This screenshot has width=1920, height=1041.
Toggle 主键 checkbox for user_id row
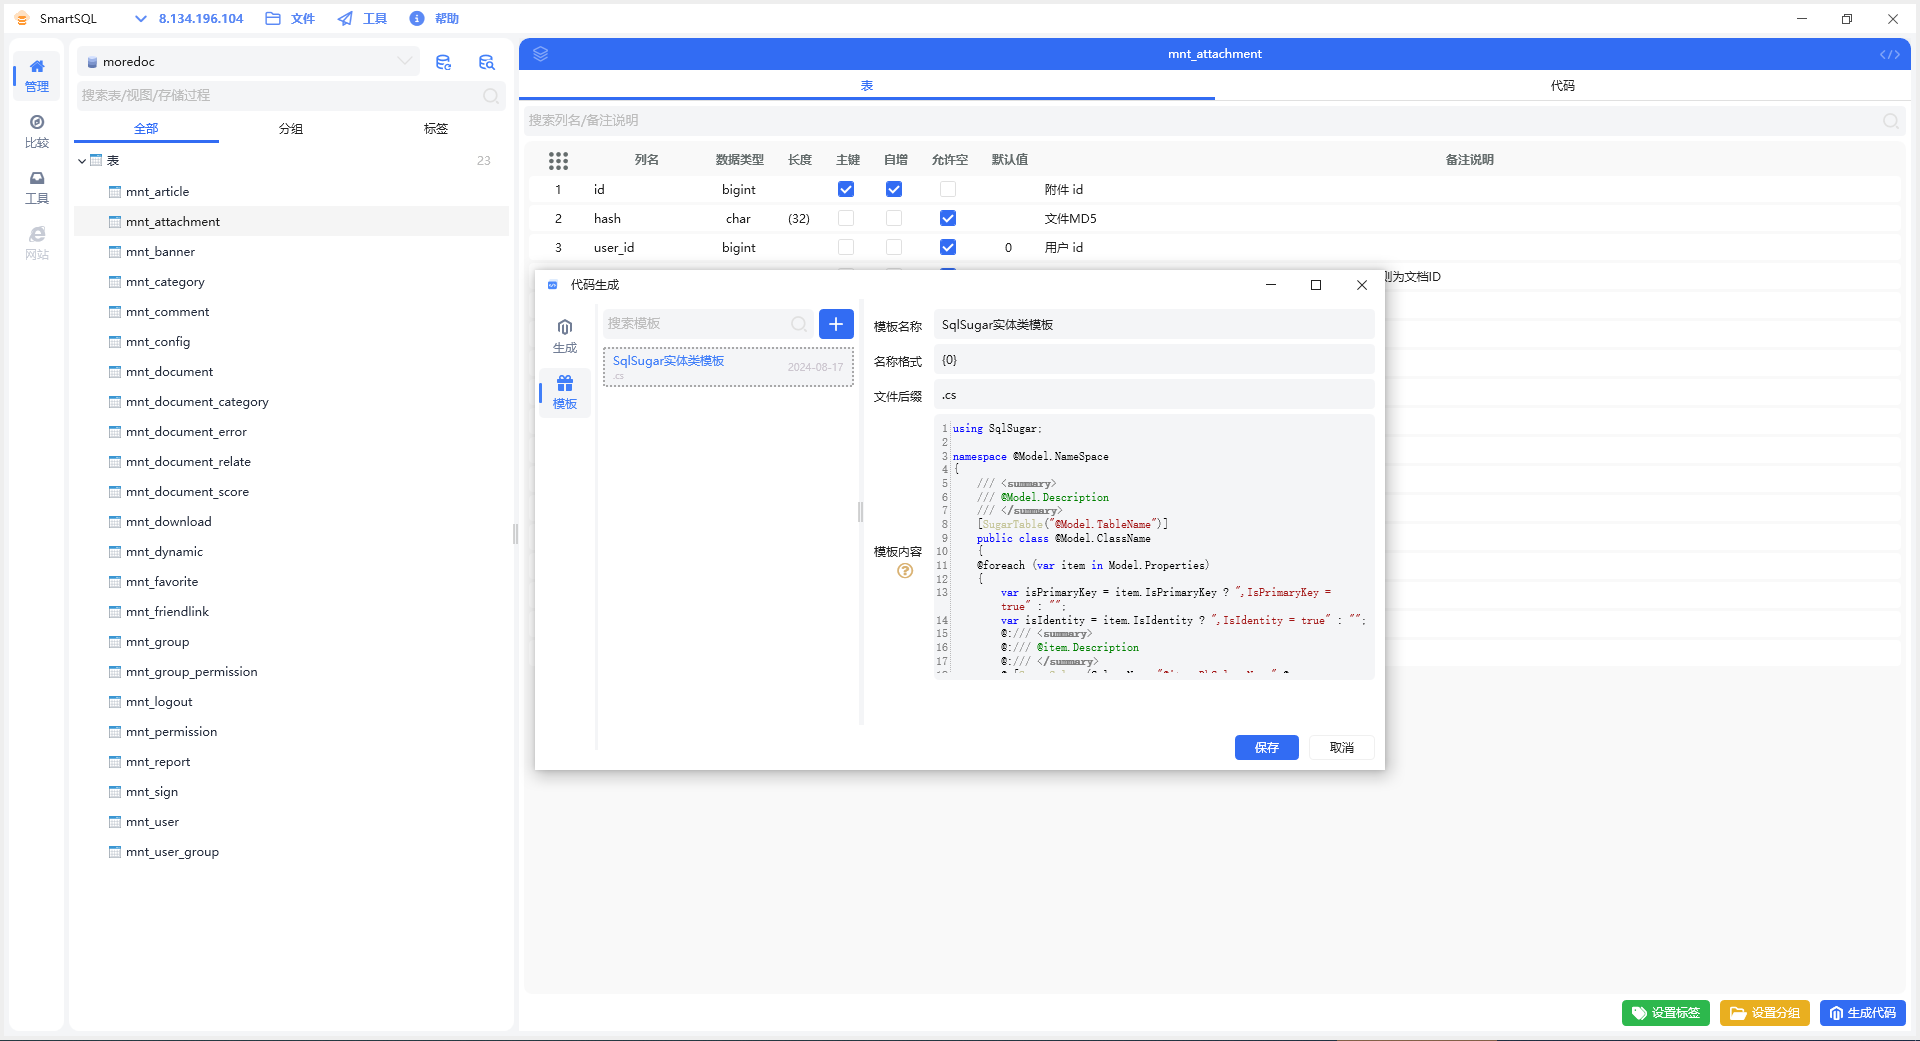846,247
